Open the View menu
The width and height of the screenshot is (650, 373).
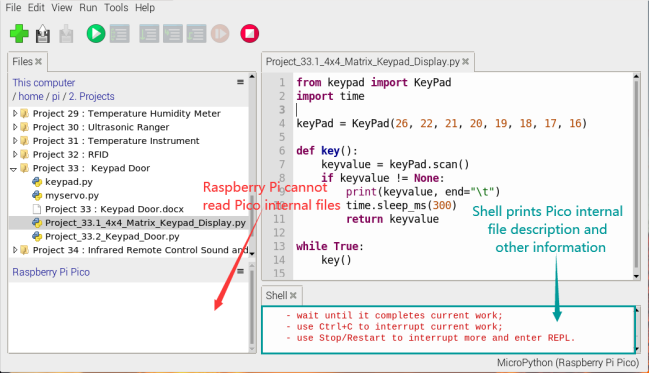click(x=62, y=7)
